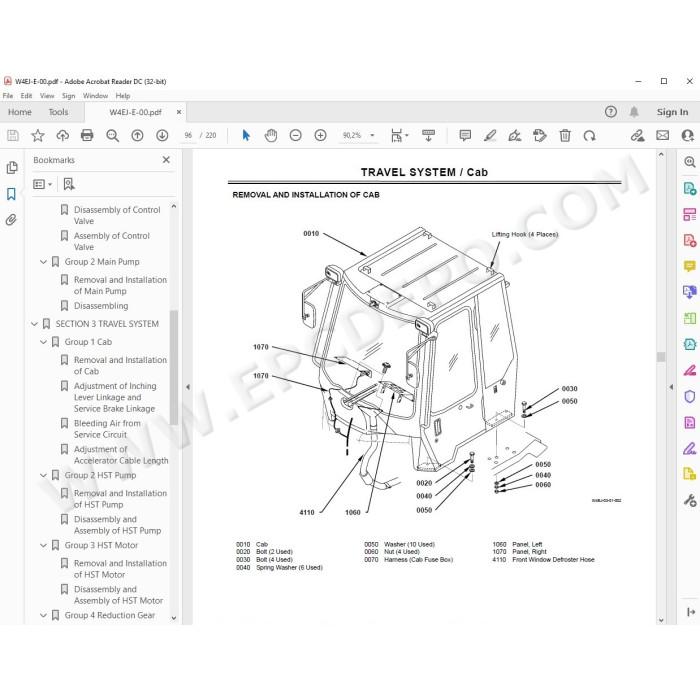Open the File menu
This screenshot has width=700, height=700.
[x=8, y=96]
